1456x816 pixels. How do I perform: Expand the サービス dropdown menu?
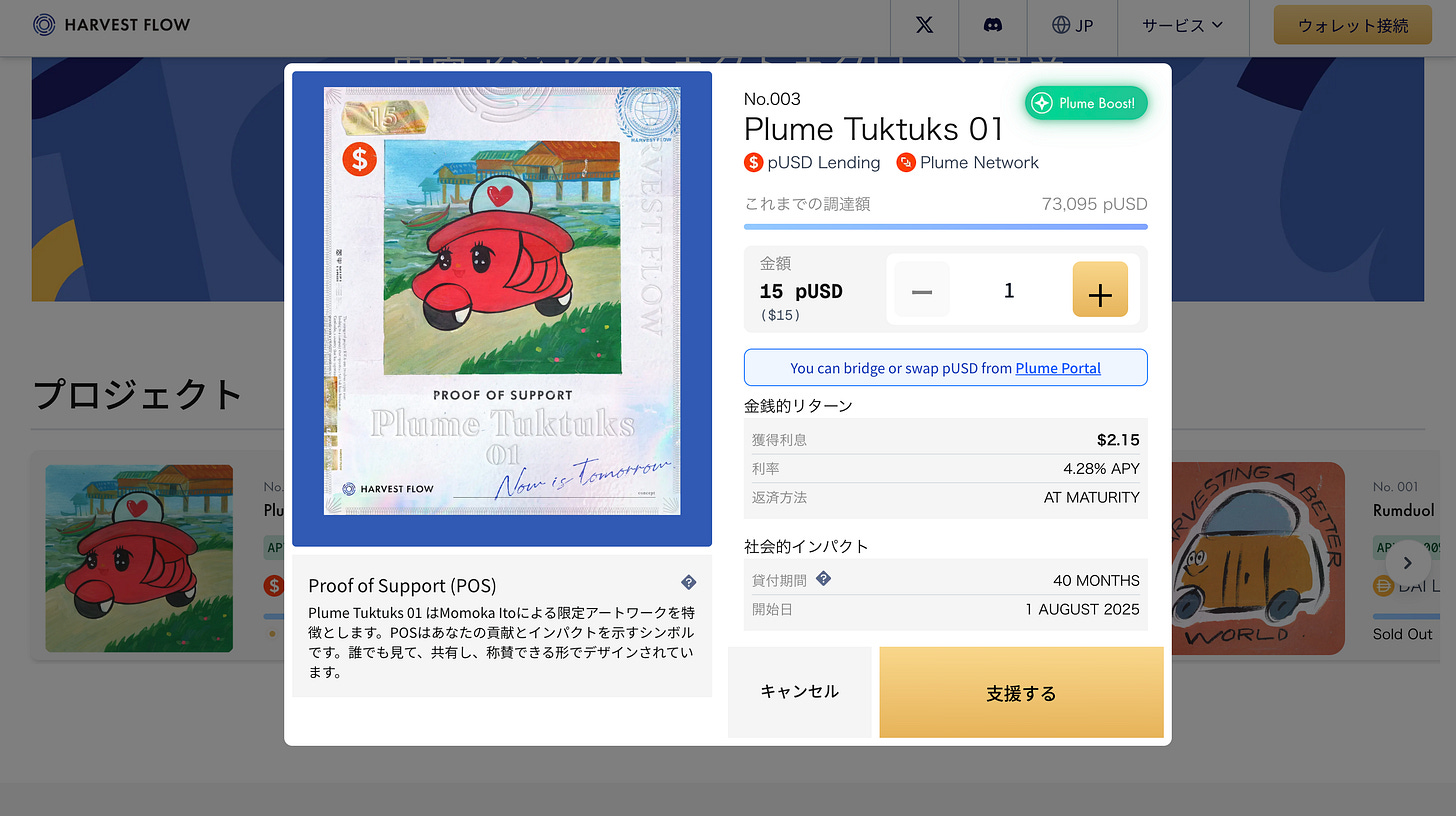click(1183, 25)
